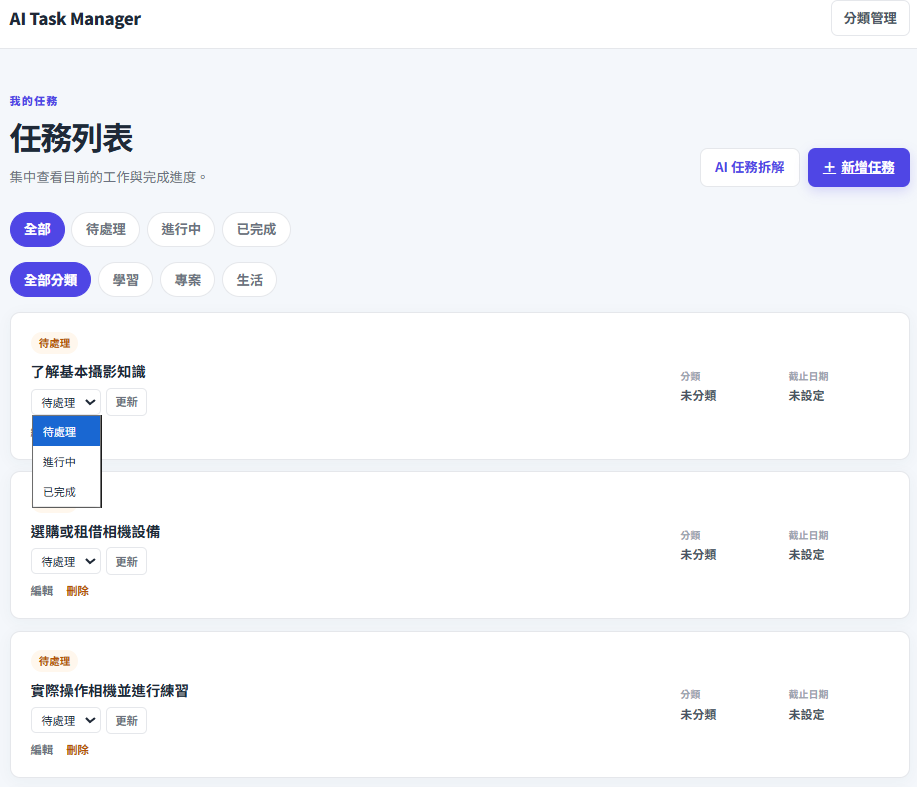This screenshot has width=917, height=787.
Task: Select the 待處理 status filter tab
Action: (x=106, y=229)
